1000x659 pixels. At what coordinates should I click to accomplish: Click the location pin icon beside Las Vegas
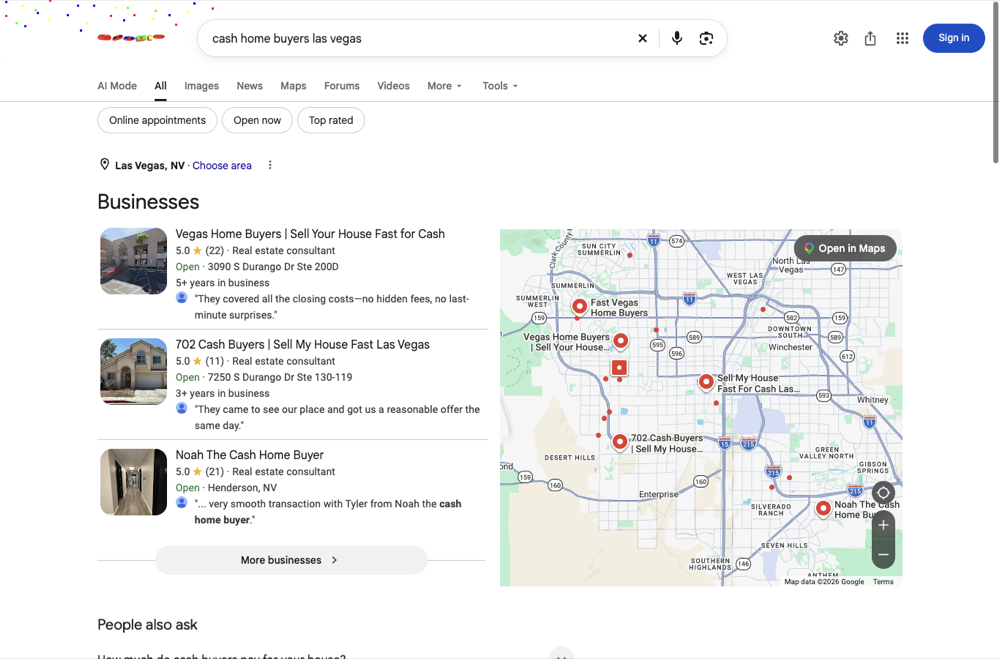tap(105, 165)
